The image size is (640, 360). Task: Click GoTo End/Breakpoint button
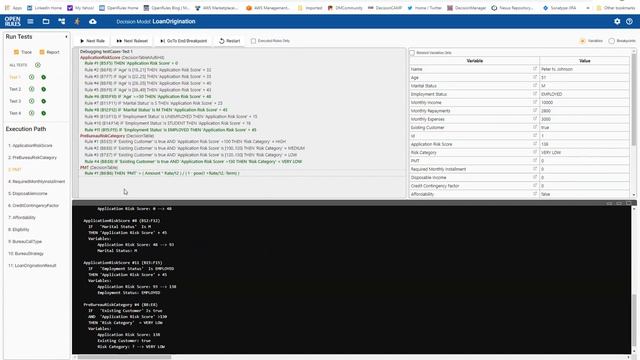click(184, 41)
